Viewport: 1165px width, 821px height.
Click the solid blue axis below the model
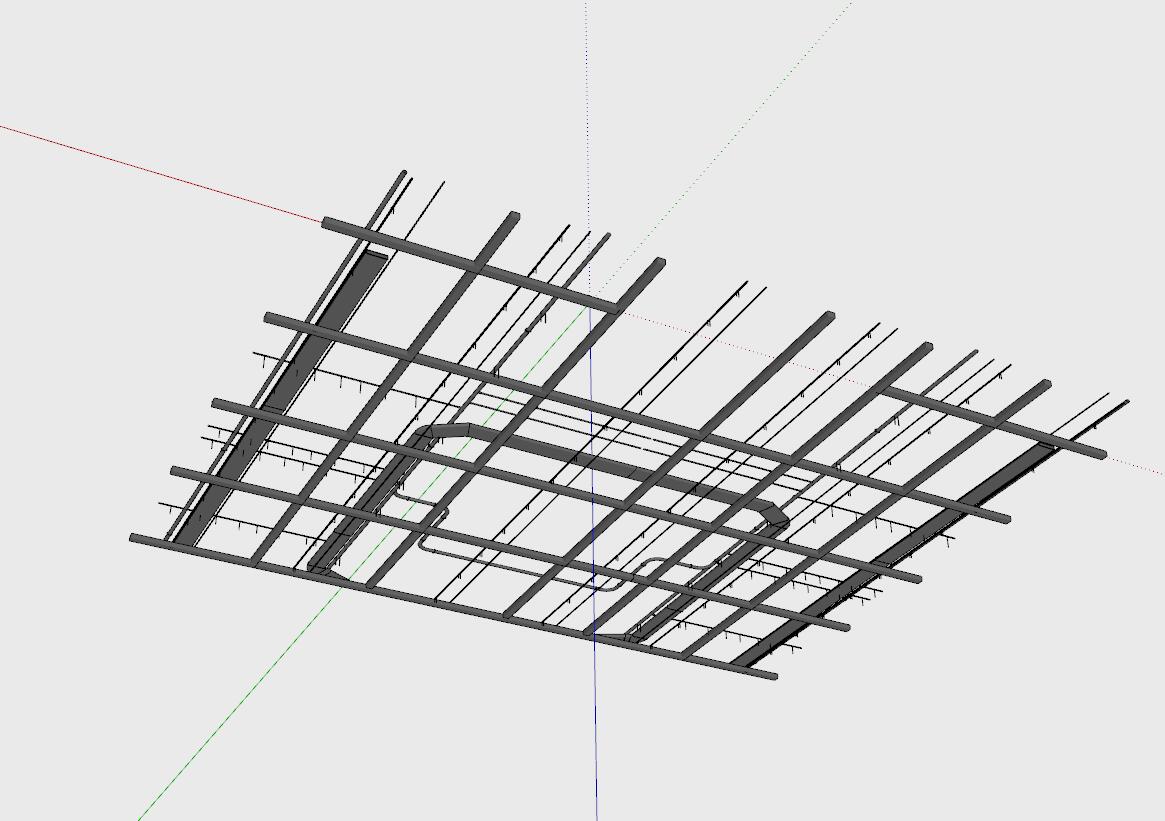coord(596,740)
